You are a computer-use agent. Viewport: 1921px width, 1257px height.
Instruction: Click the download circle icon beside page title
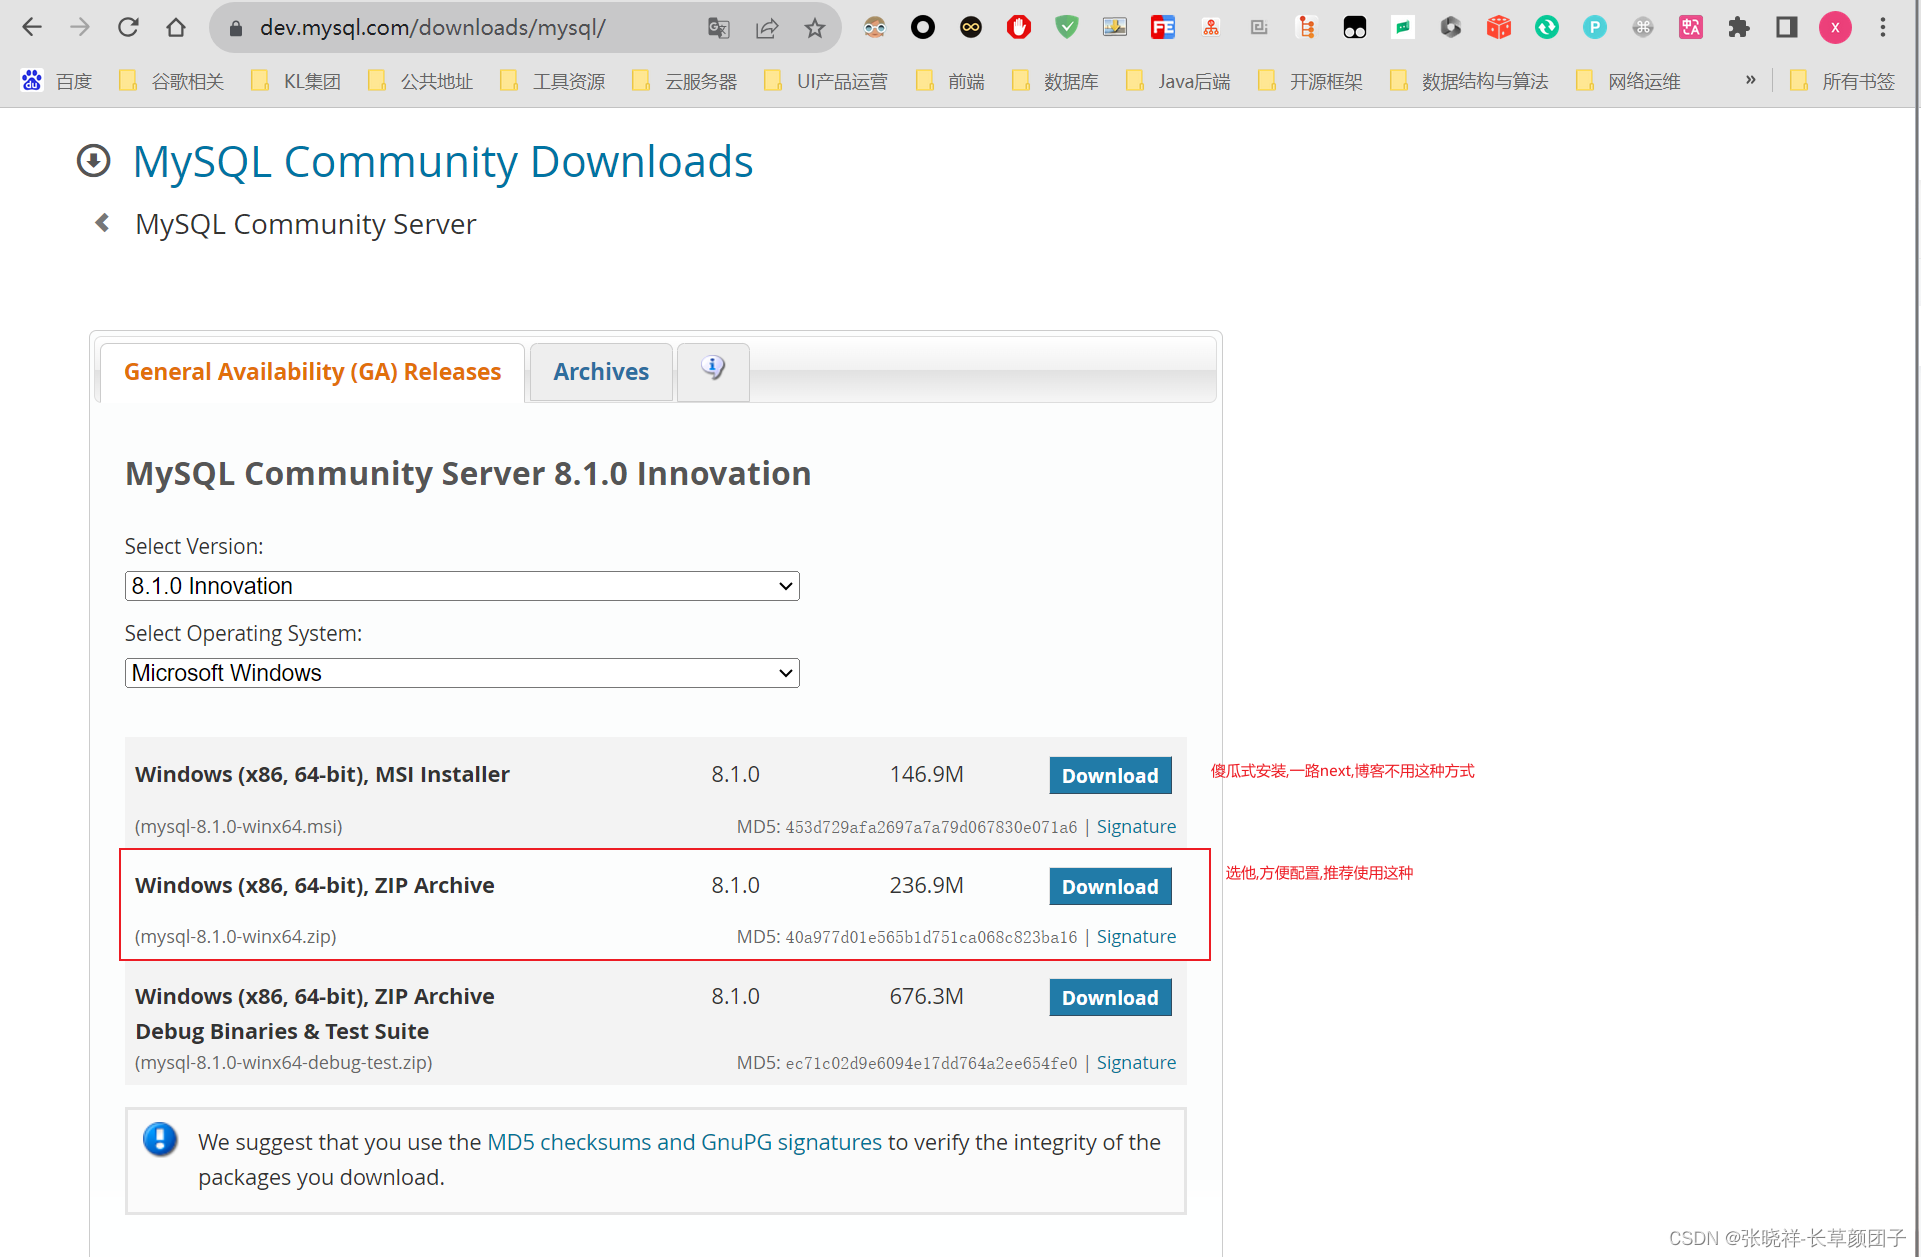coord(94,161)
